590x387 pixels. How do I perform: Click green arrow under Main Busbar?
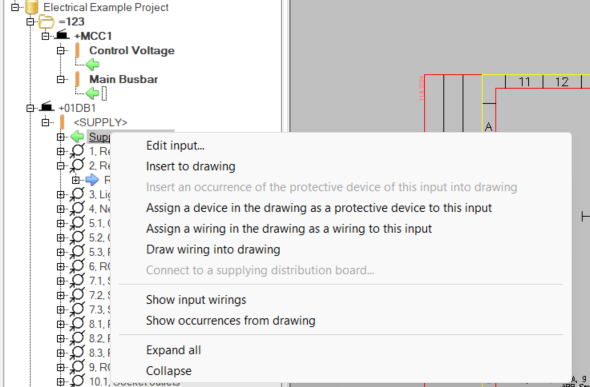tap(92, 93)
